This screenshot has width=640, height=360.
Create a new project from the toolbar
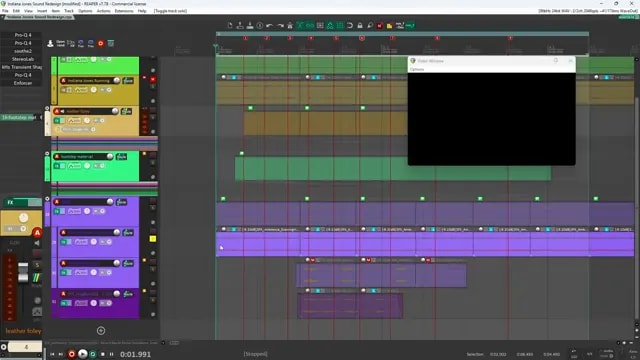click(230, 25)
